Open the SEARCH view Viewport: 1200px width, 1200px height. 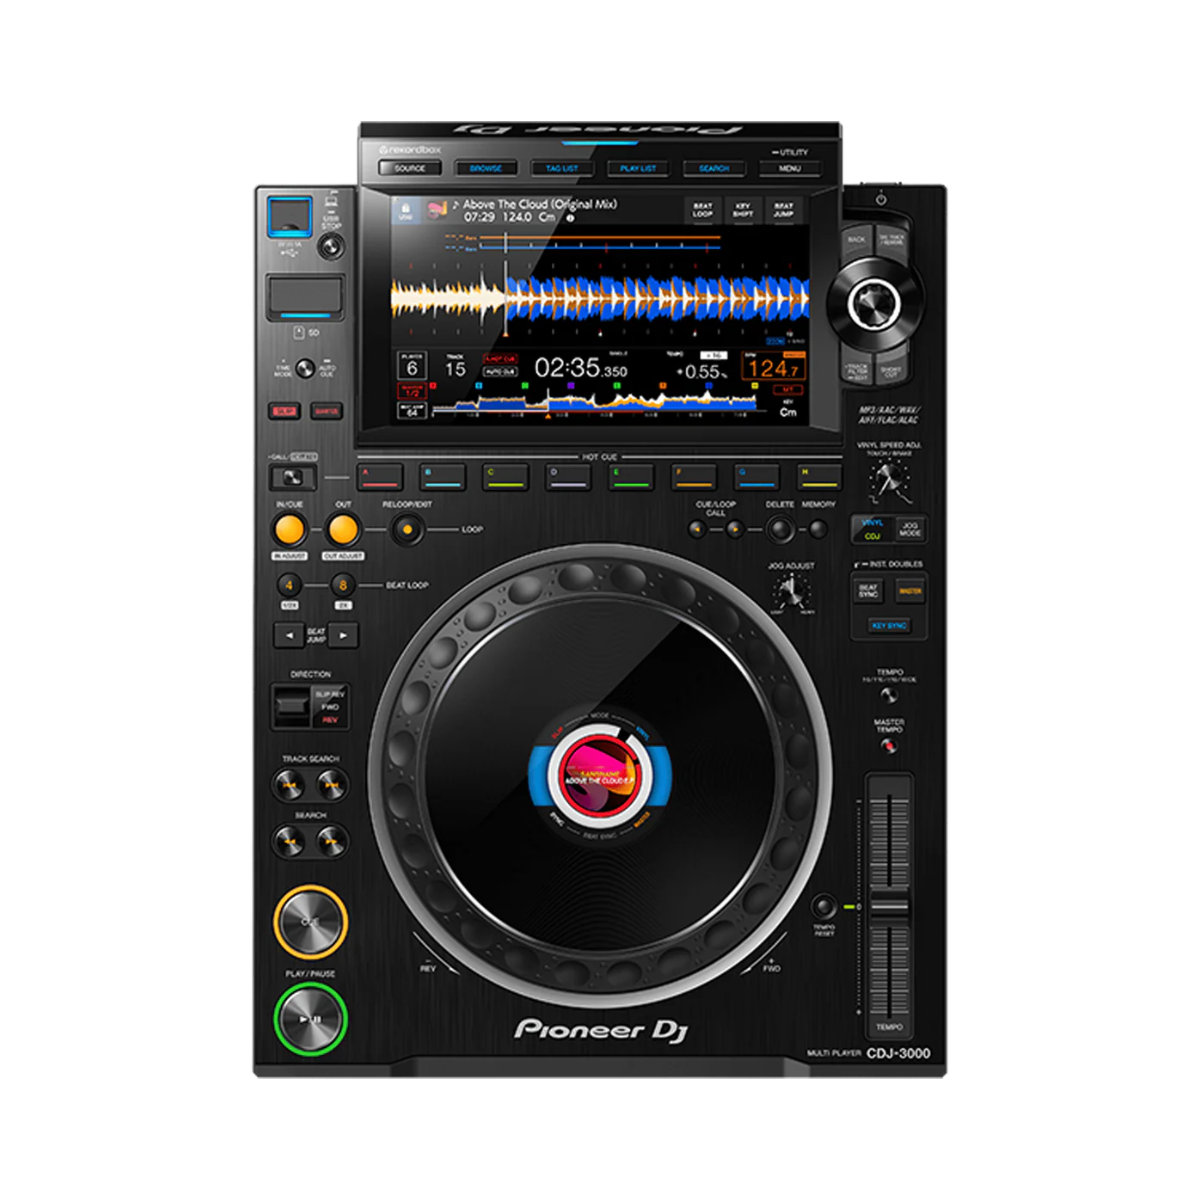click(714, 168)
